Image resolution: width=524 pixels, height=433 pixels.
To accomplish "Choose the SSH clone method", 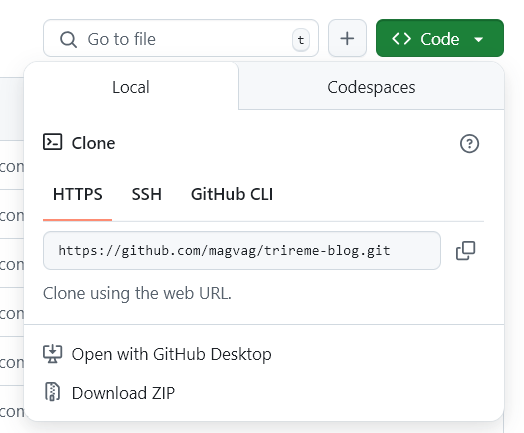I will [146, 194].
